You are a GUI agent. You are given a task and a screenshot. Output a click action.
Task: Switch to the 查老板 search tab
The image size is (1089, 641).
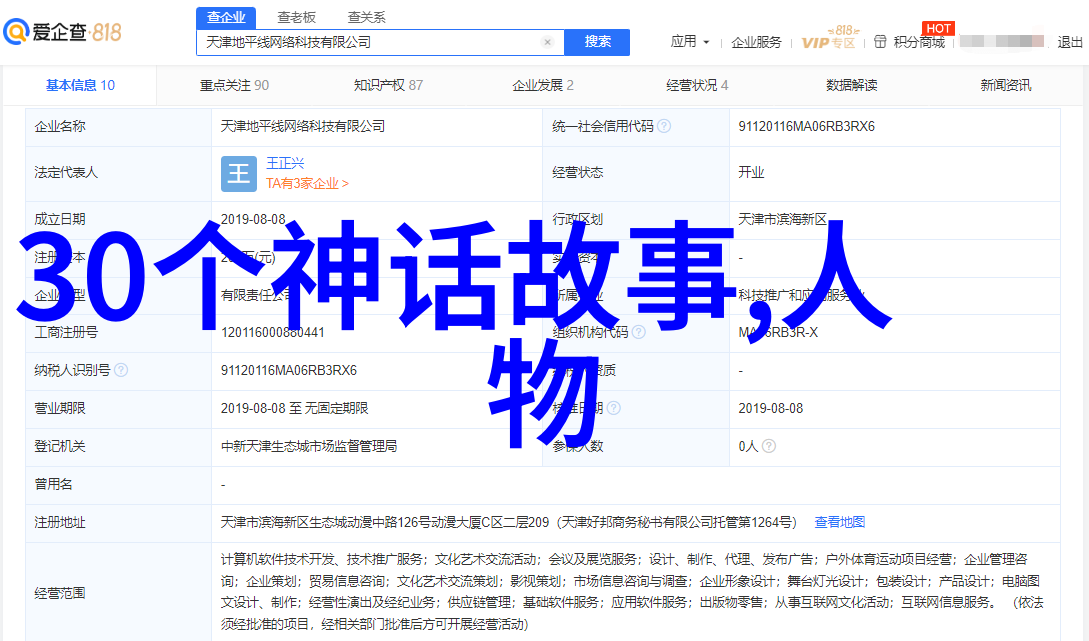click(x=297, y=17)
